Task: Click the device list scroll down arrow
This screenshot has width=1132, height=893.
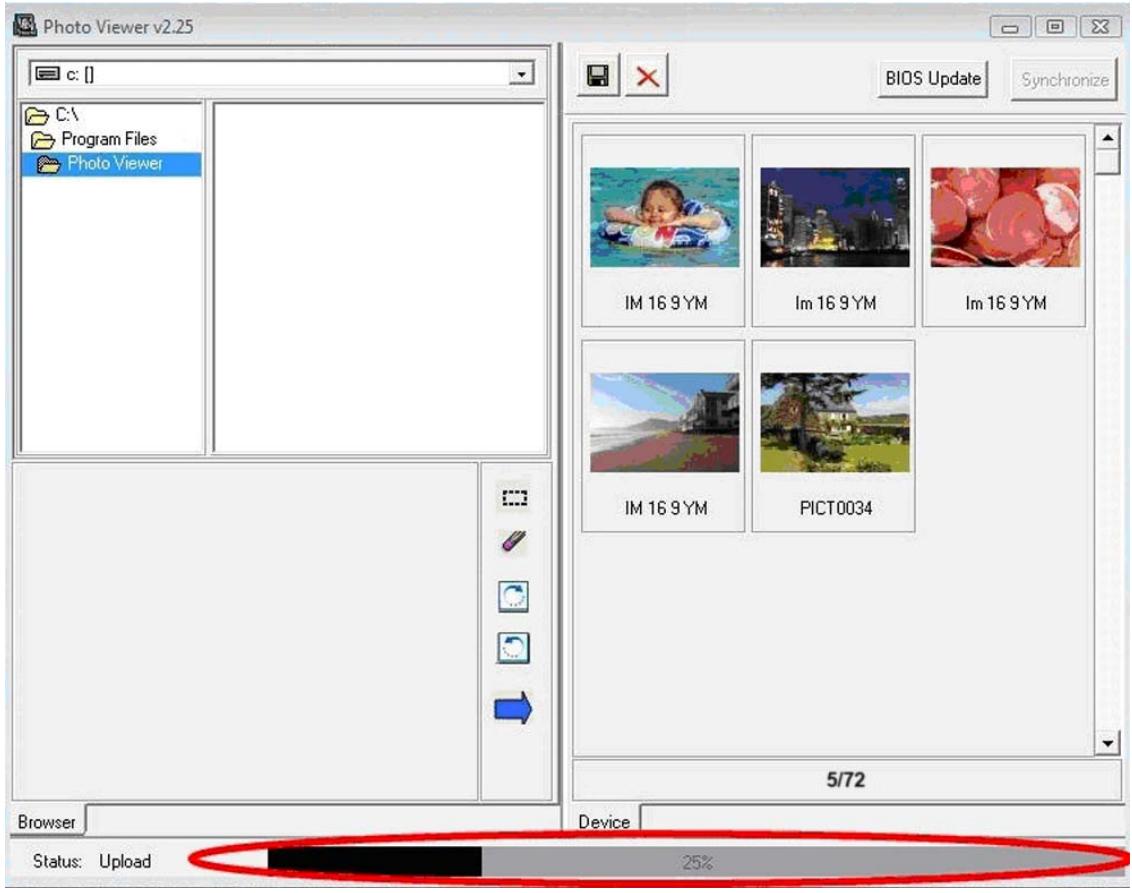Action: tap(1107, 743)
